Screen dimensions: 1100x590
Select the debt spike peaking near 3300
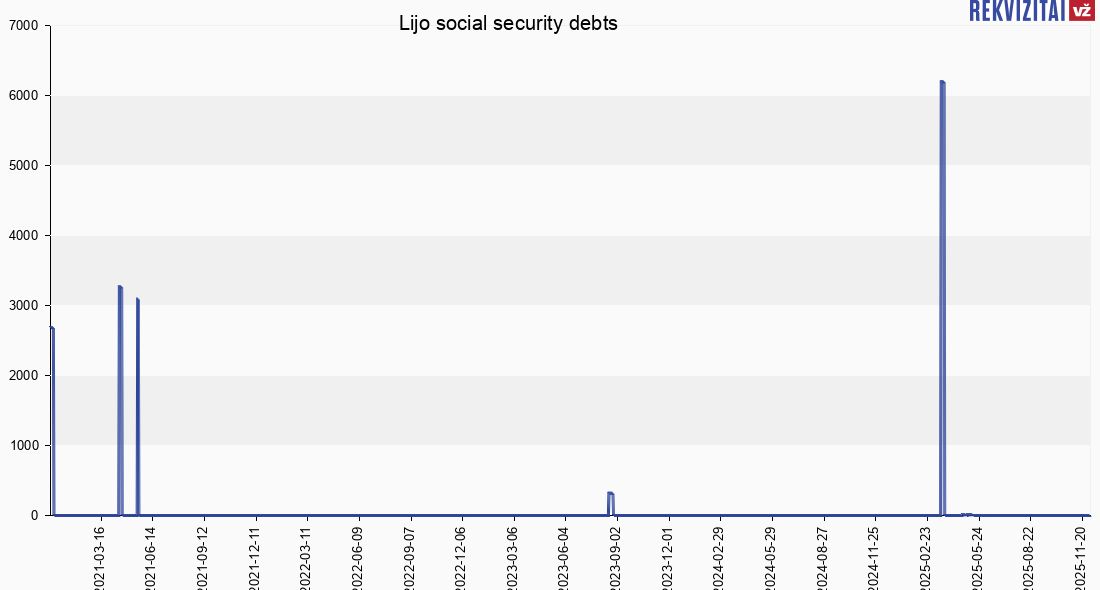(x=120, y=400)
